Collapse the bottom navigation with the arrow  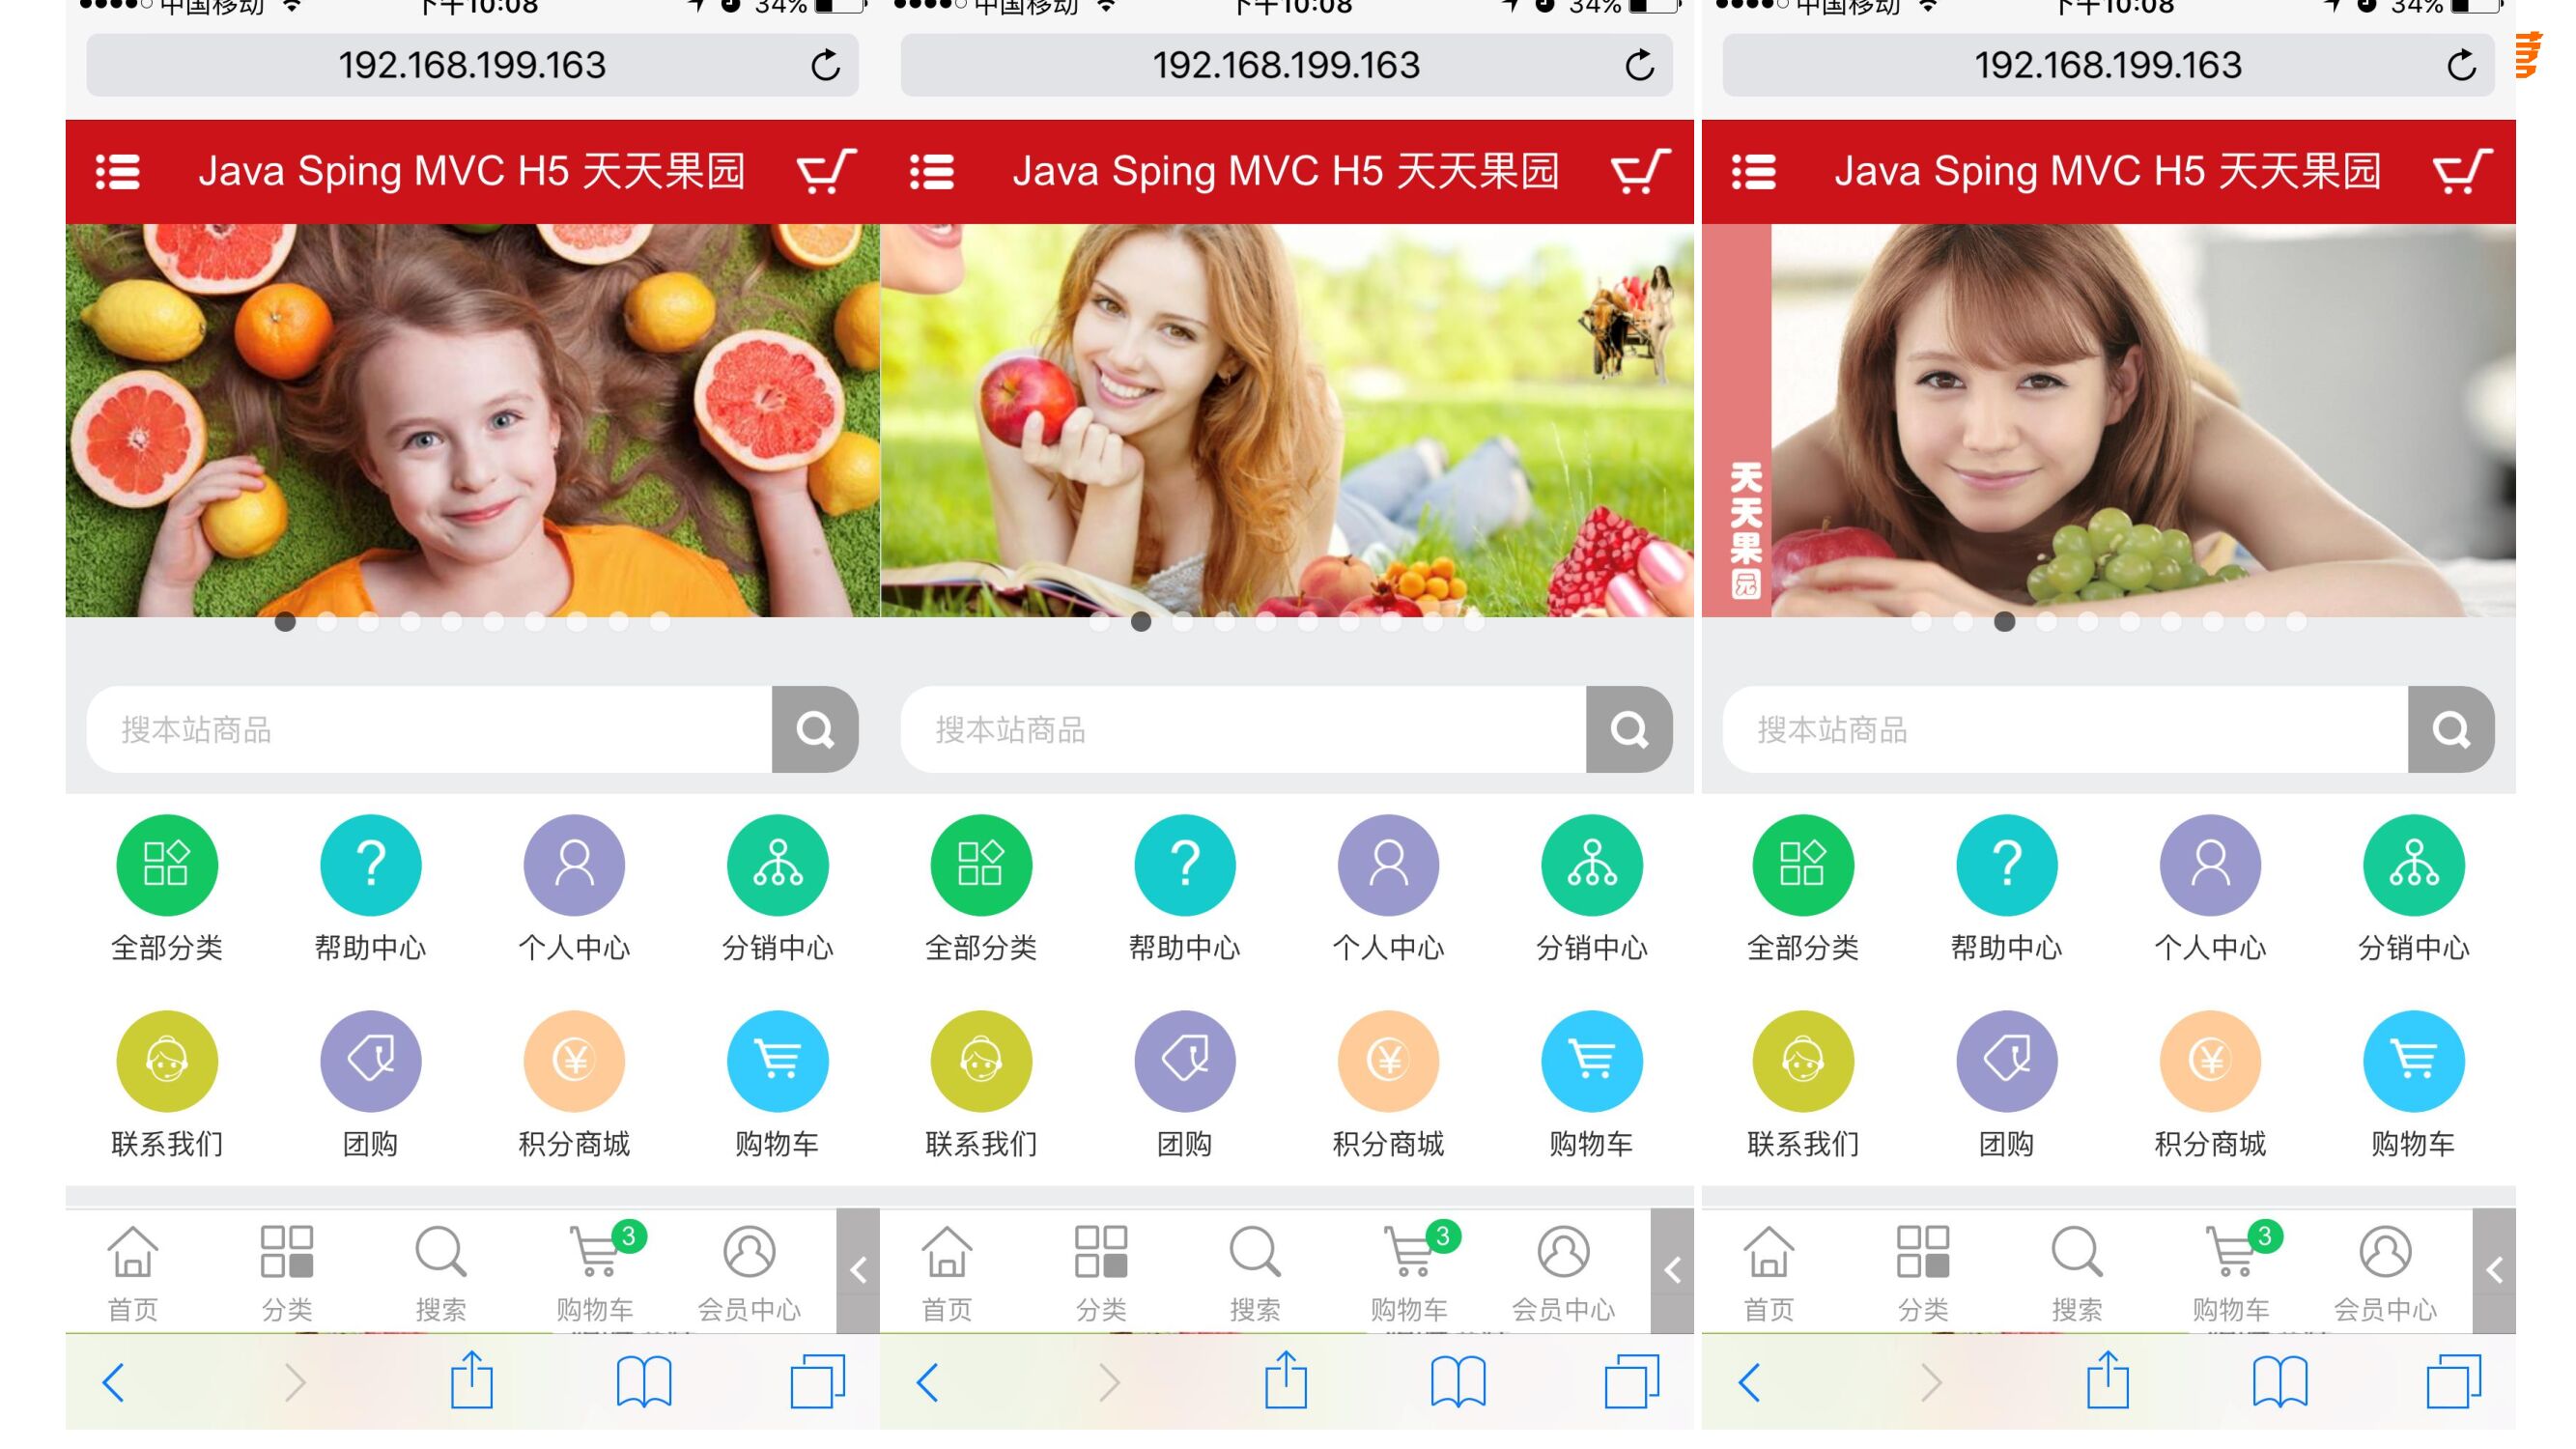click(x=858, y=1272)
